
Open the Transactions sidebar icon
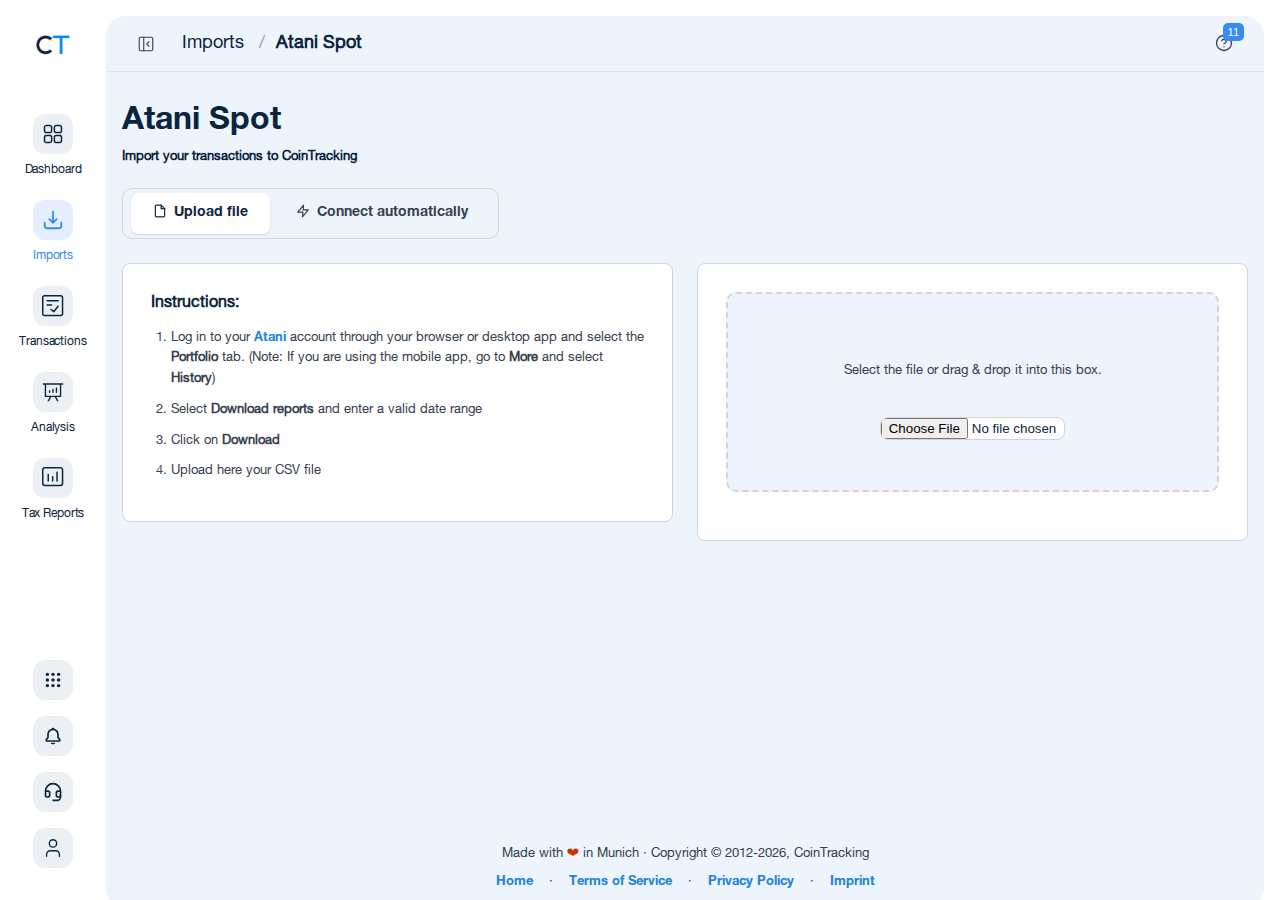pyautogui.click(x=53, y=306)
